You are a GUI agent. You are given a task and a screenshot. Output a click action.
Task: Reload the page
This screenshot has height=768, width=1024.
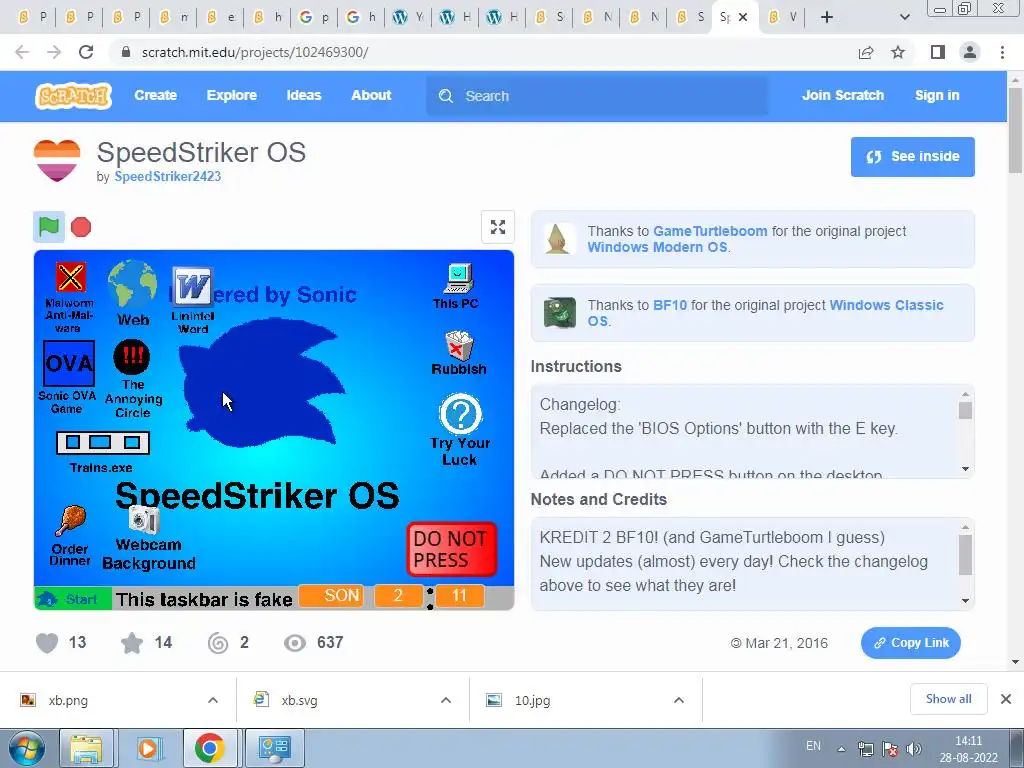[86, 52]
